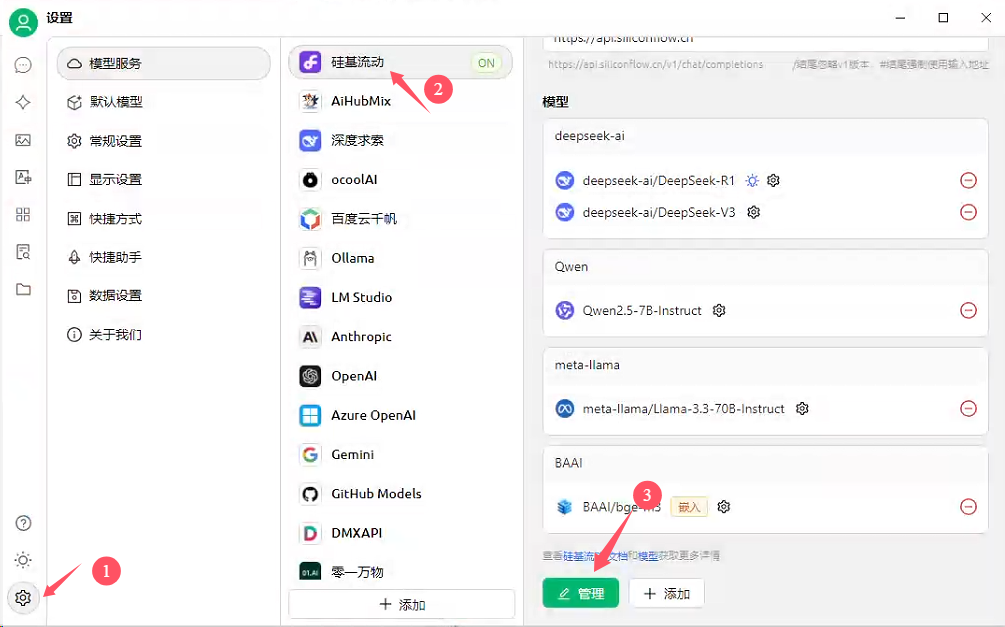The image size is (1005, 627).
Task: Click the deepseek-ai/DeepSeek-R1 model name
Action: tap(658, 181)
